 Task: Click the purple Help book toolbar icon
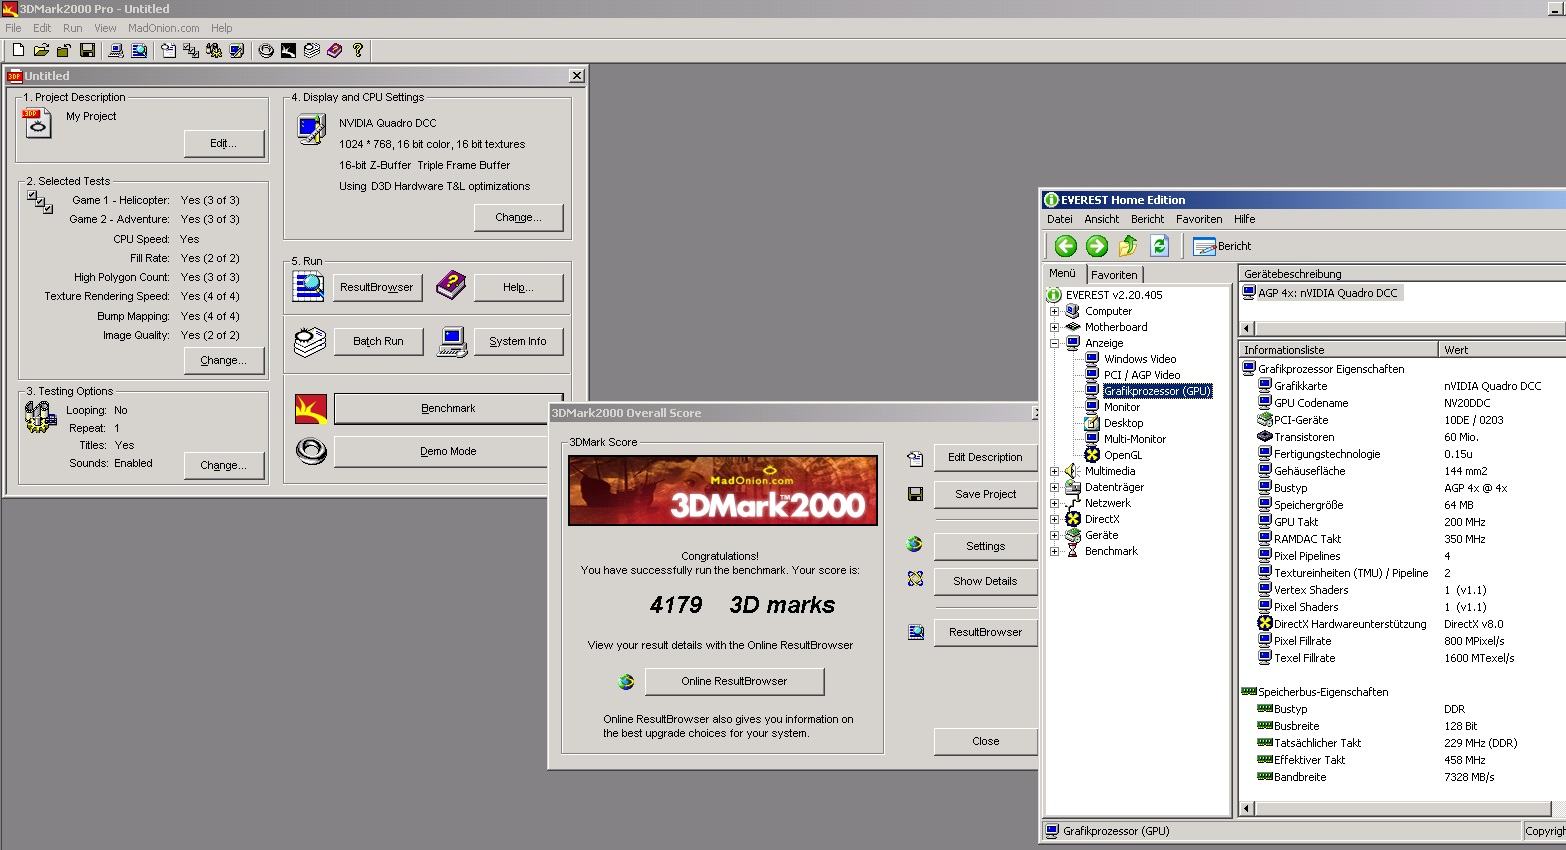tap(335, 50)
